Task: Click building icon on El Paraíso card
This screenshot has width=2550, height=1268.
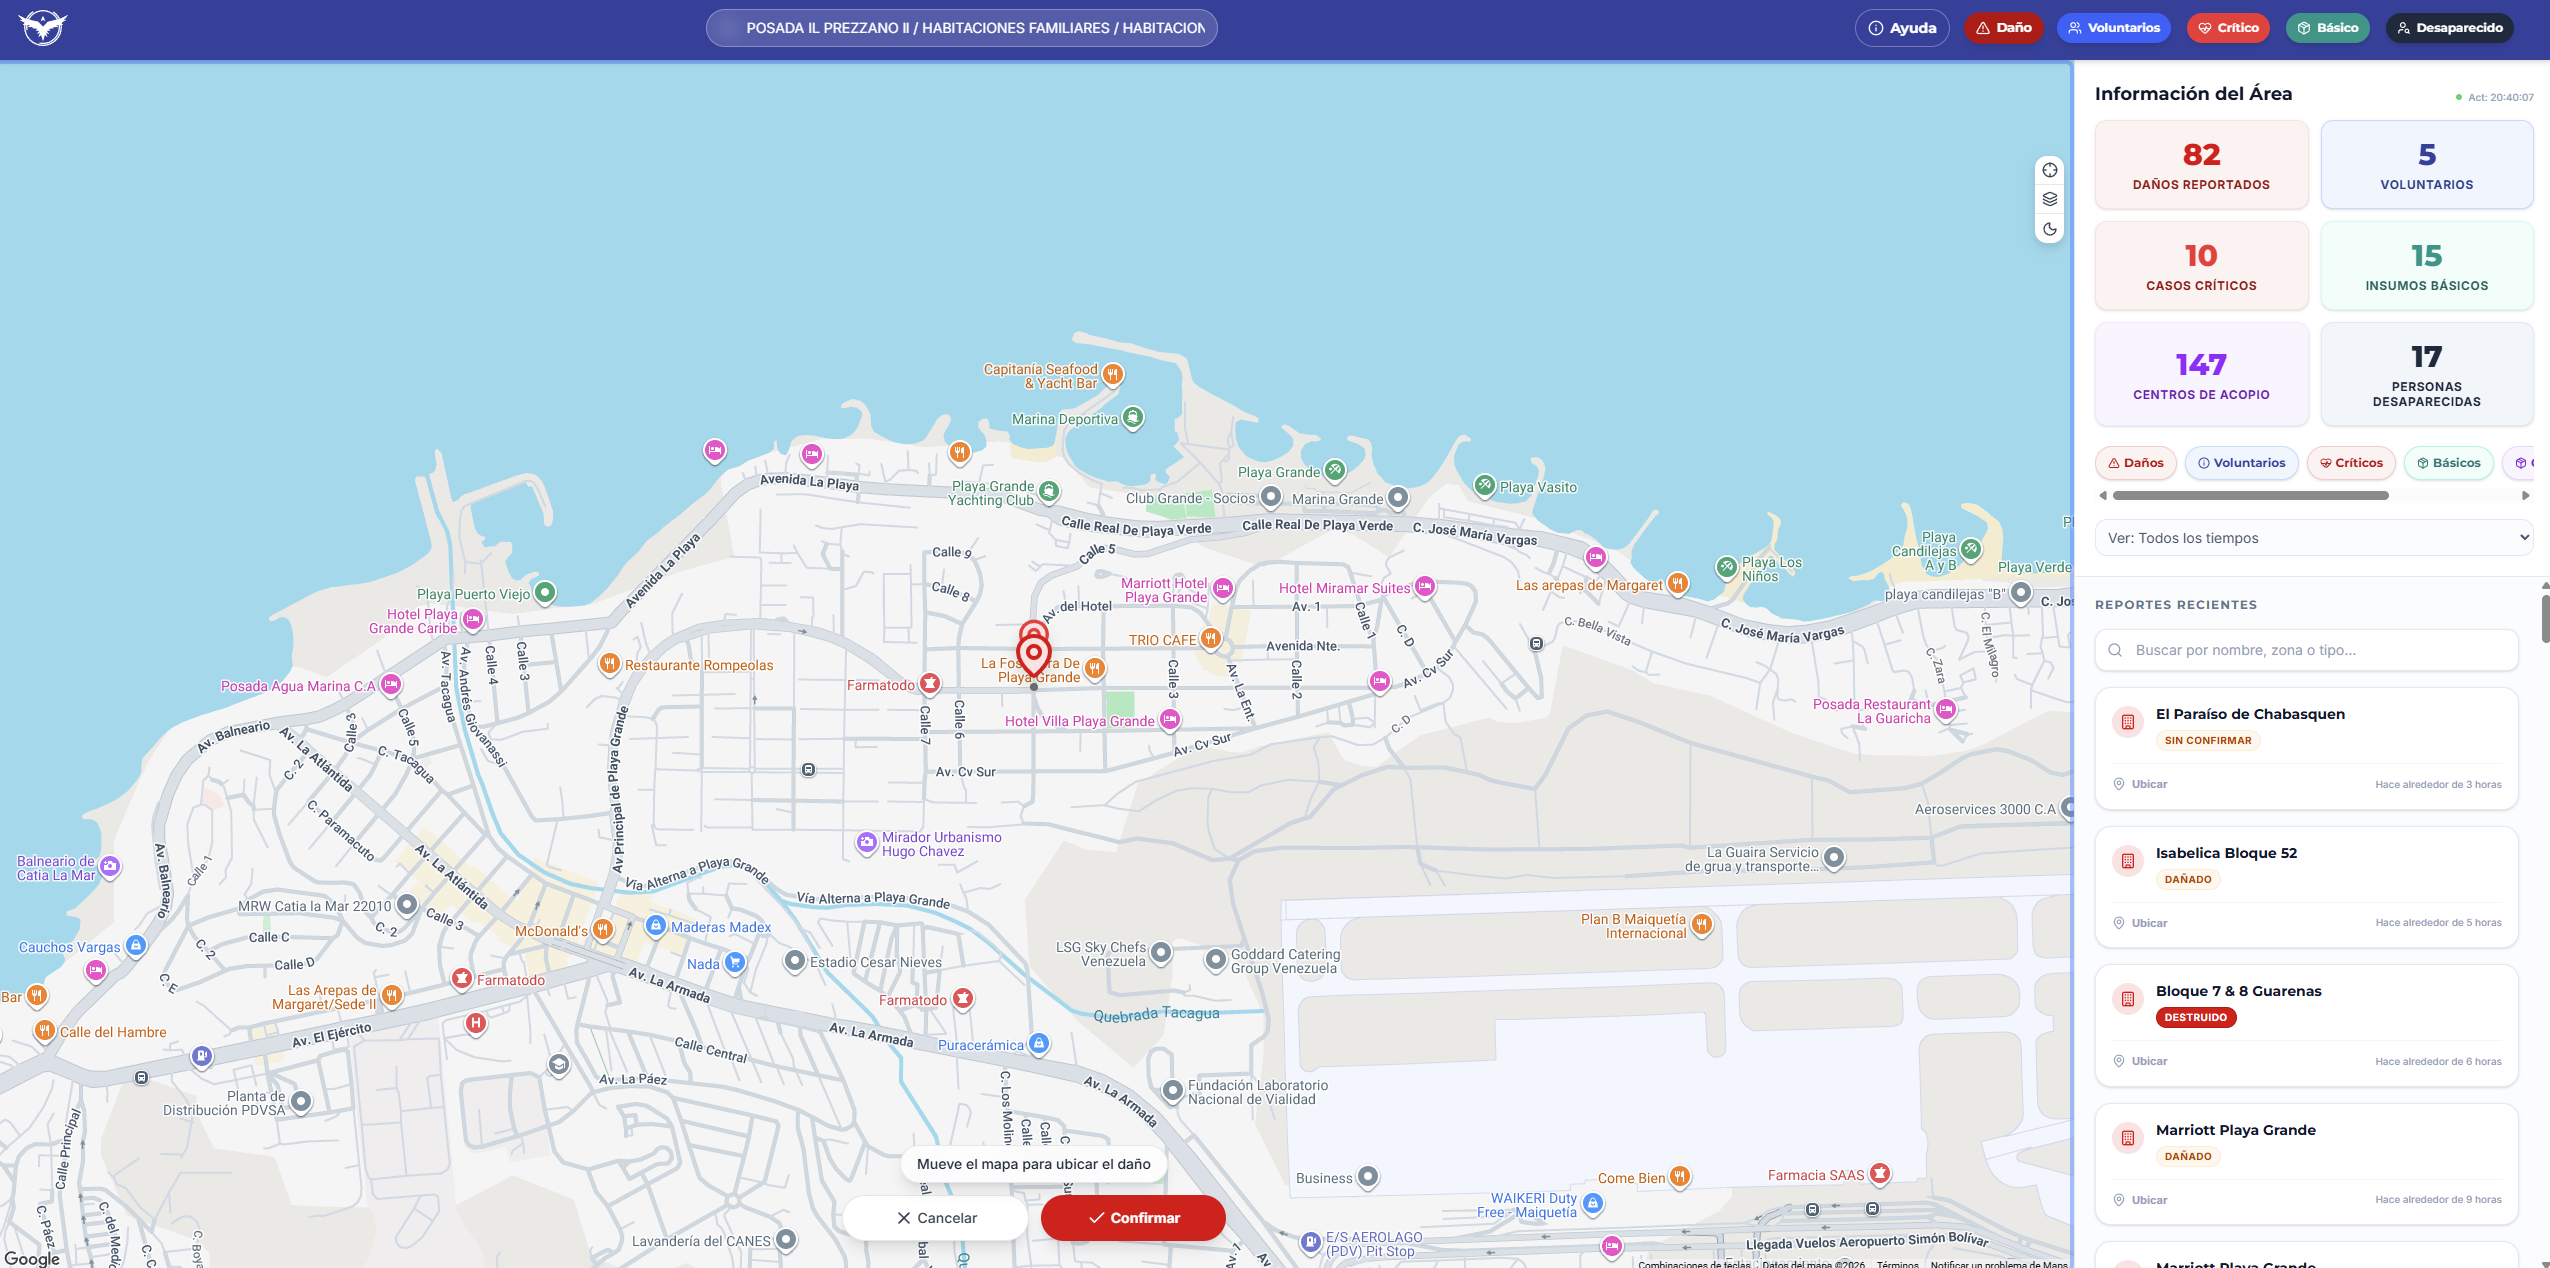Action: [x=2128, y=722]
